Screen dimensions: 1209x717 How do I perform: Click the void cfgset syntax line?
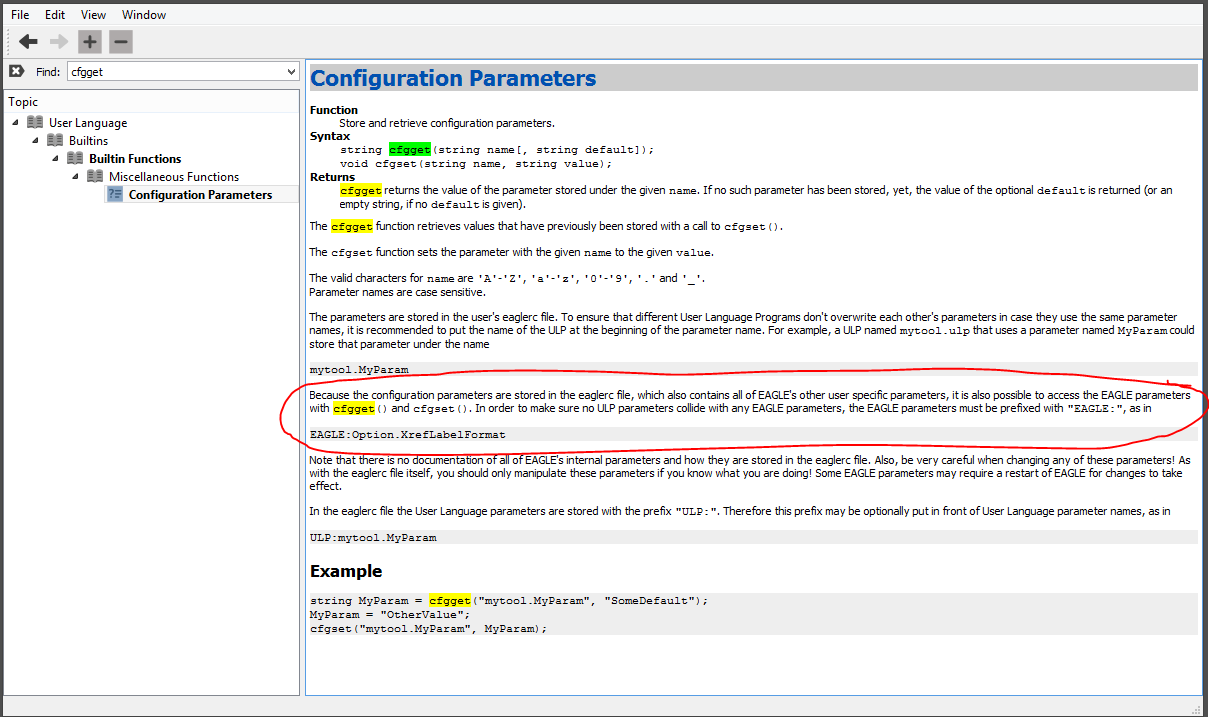point(476,163)
